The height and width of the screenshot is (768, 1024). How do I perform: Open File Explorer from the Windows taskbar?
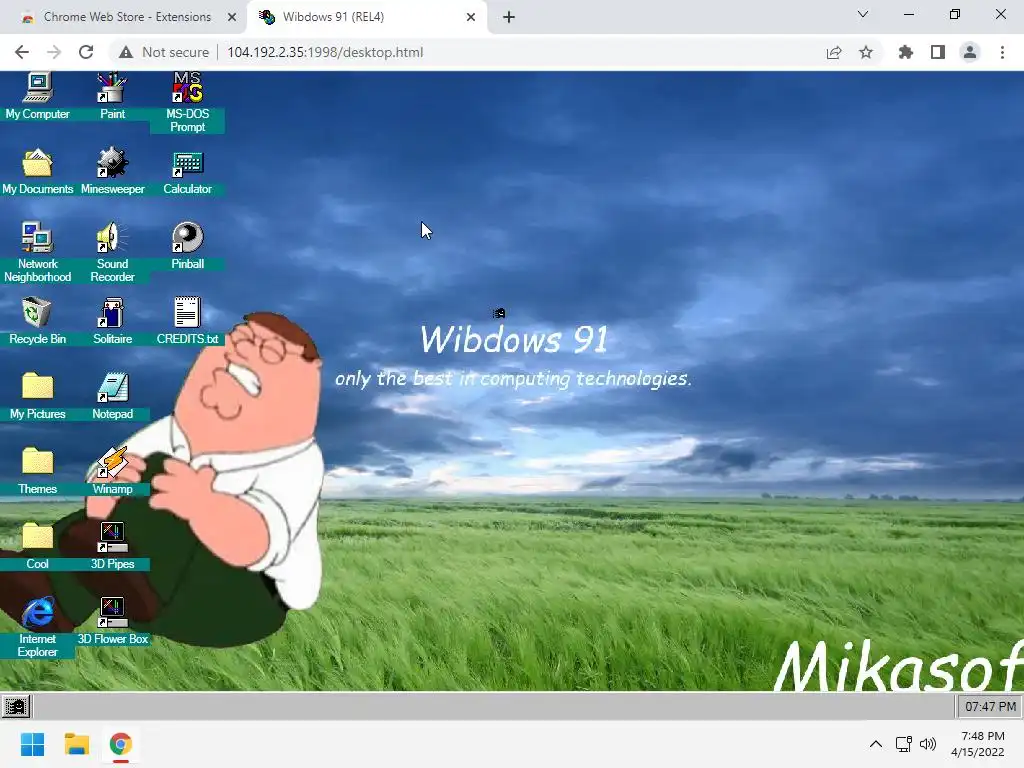point(76,744)
